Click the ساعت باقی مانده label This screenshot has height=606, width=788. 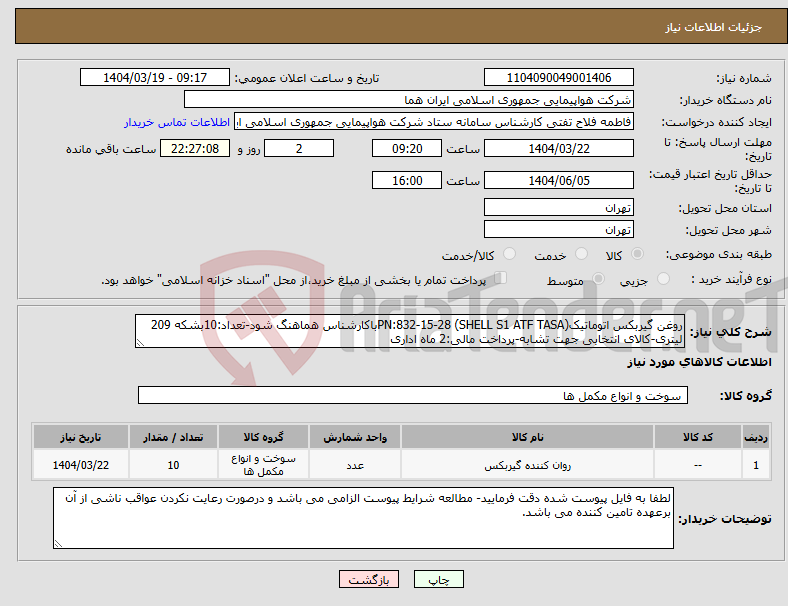(x=111, y=150)
